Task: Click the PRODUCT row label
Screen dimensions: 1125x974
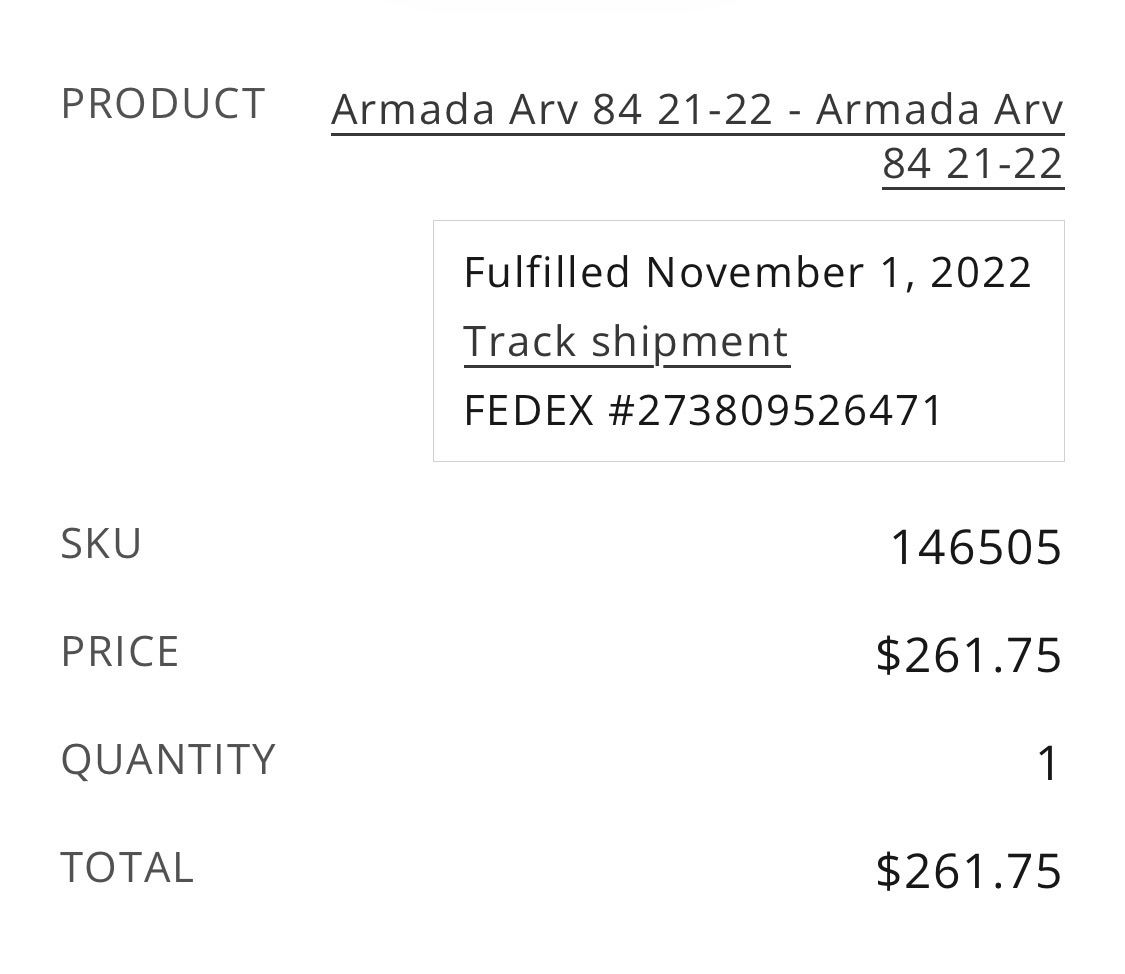Action: (163, 104)
